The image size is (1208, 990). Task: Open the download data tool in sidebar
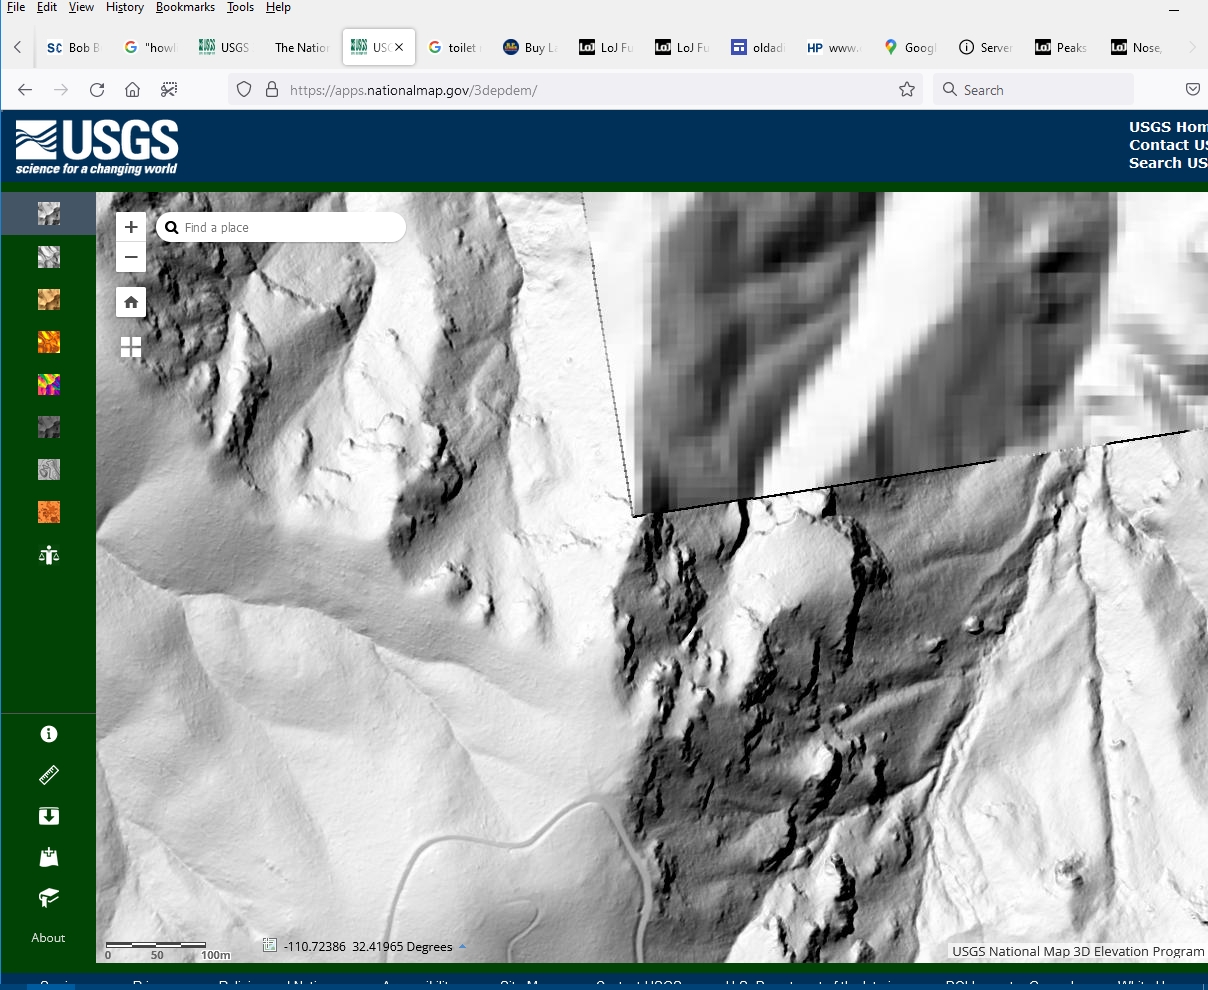(x=48, y=816)
